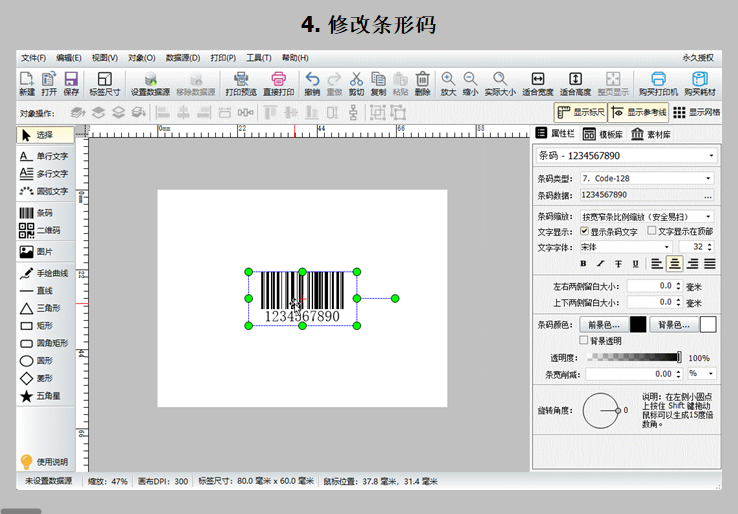Image resolution: width=738 pixels, height=514 pixels.
Task: Open the 标签尺寸 label size tool
Action: [x=104, y=84]
